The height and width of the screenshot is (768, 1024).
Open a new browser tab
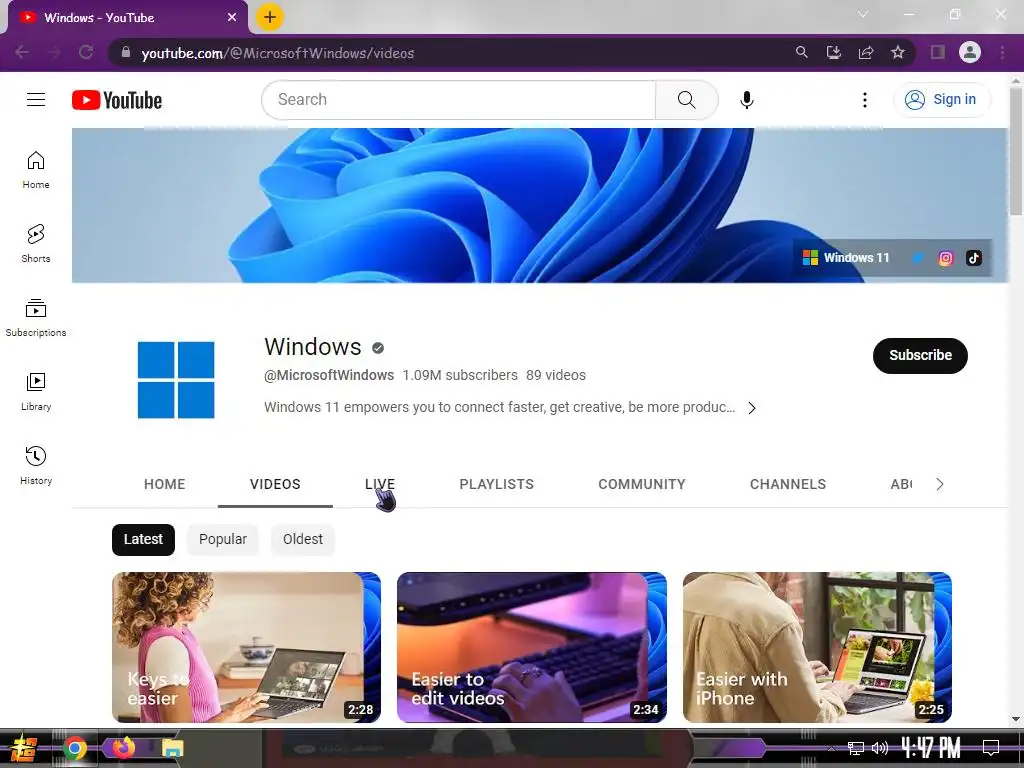pyautogui.click(x=270, y=17)
